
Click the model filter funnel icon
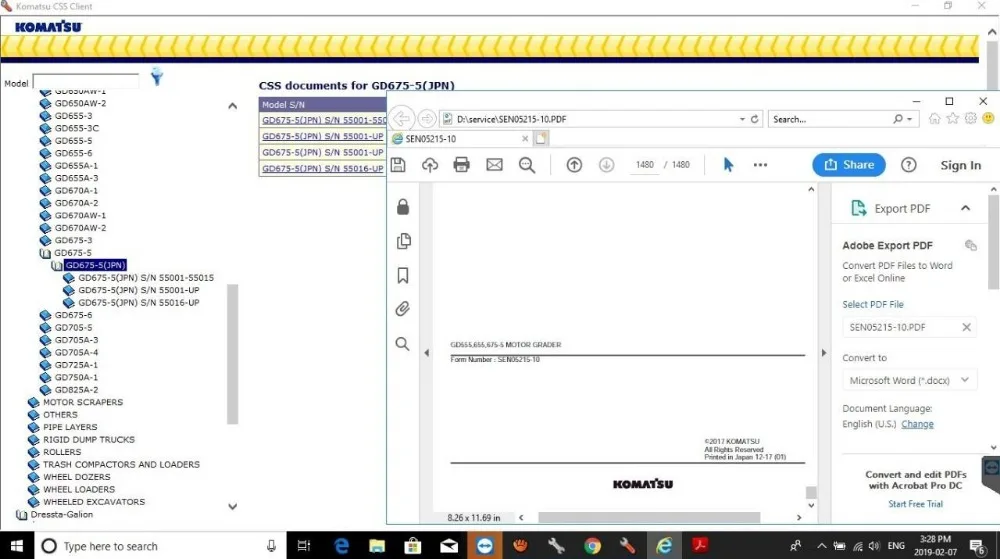coord(156,77)
